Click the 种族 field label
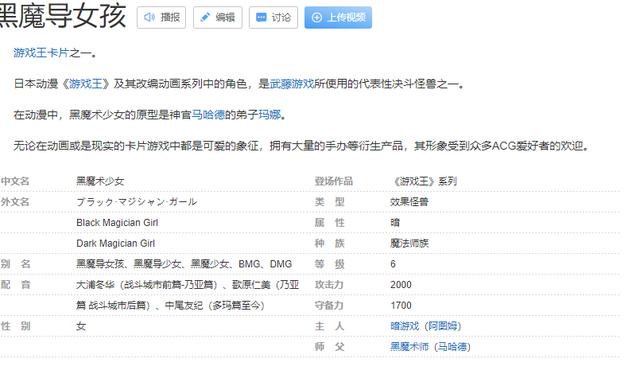640x382 pixels. tap(329, 243)
